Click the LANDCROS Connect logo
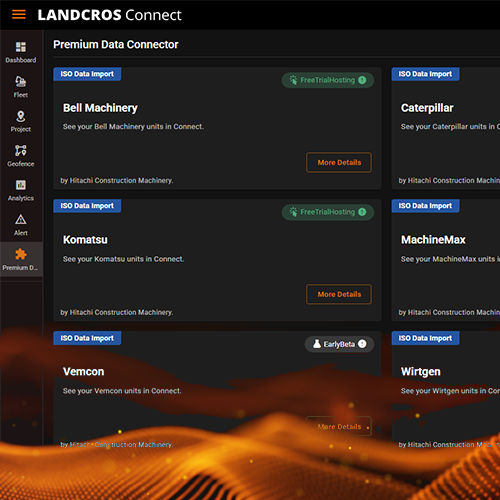 point(109,15)
